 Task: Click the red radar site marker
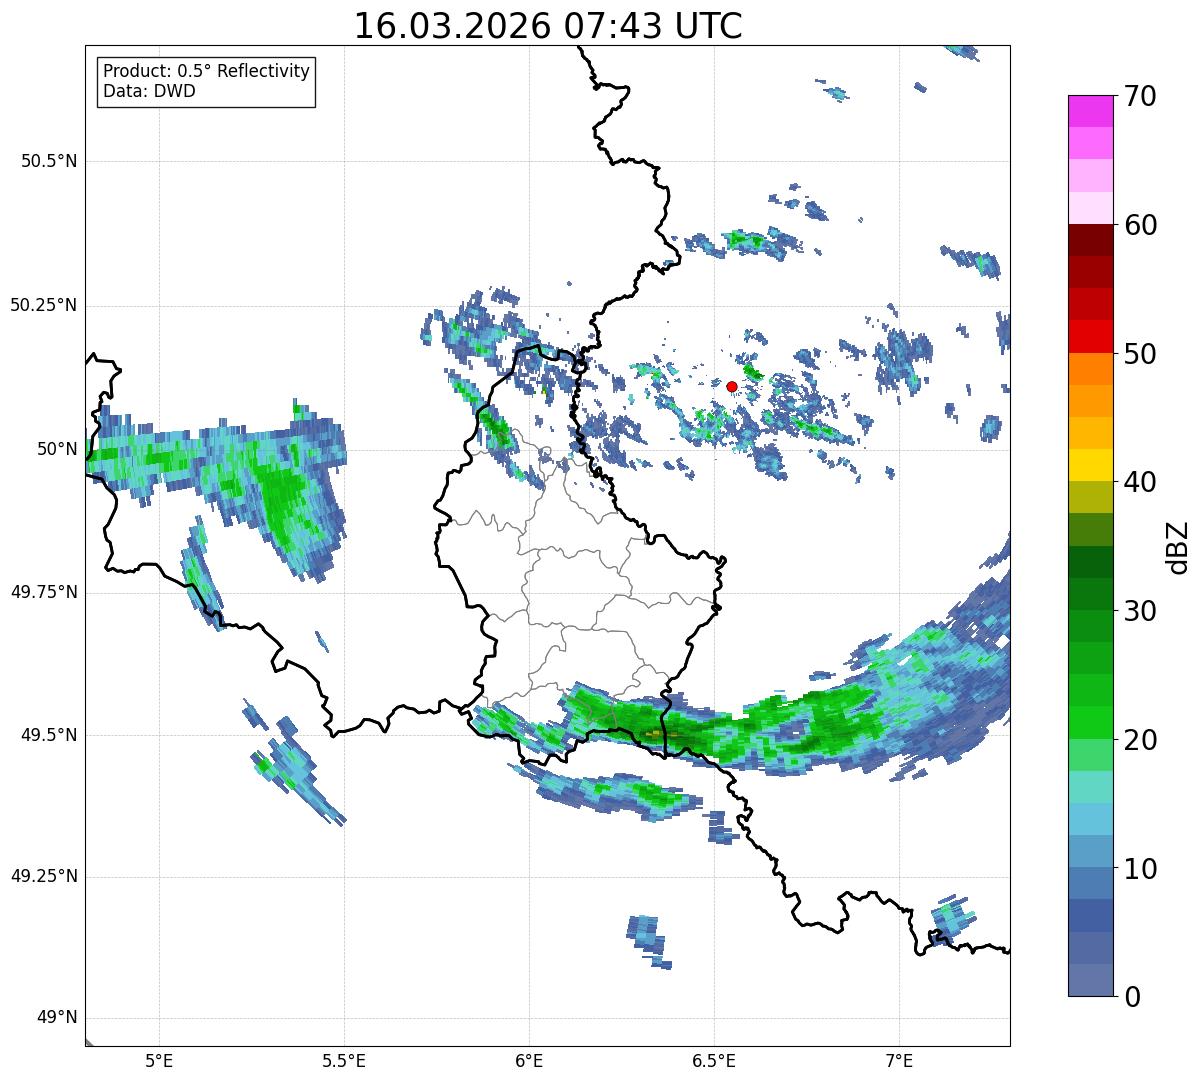tap(732, 386)
